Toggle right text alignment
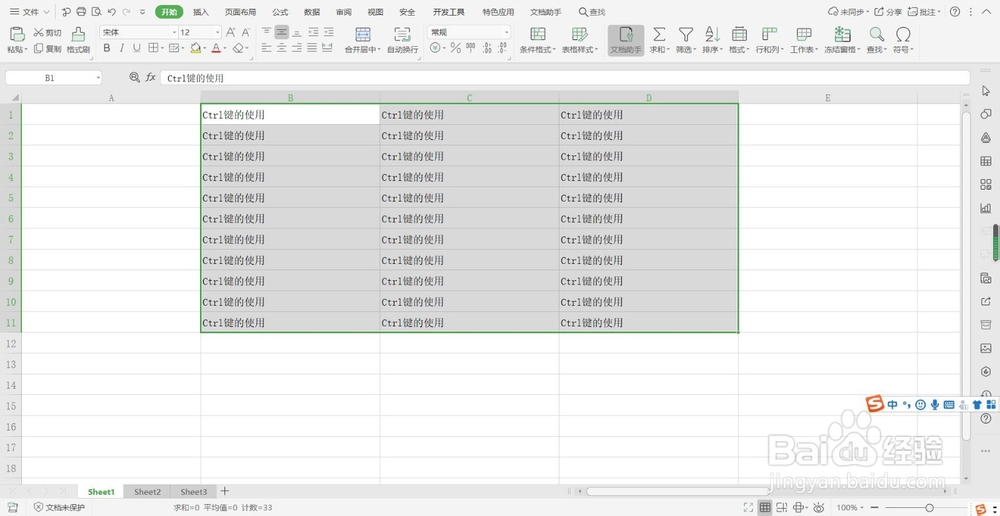 [297, 48]
